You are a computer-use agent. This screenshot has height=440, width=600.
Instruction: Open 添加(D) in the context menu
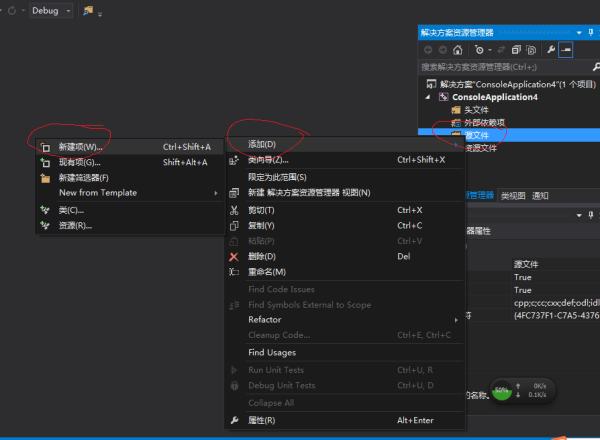click(x=346, y=144)
